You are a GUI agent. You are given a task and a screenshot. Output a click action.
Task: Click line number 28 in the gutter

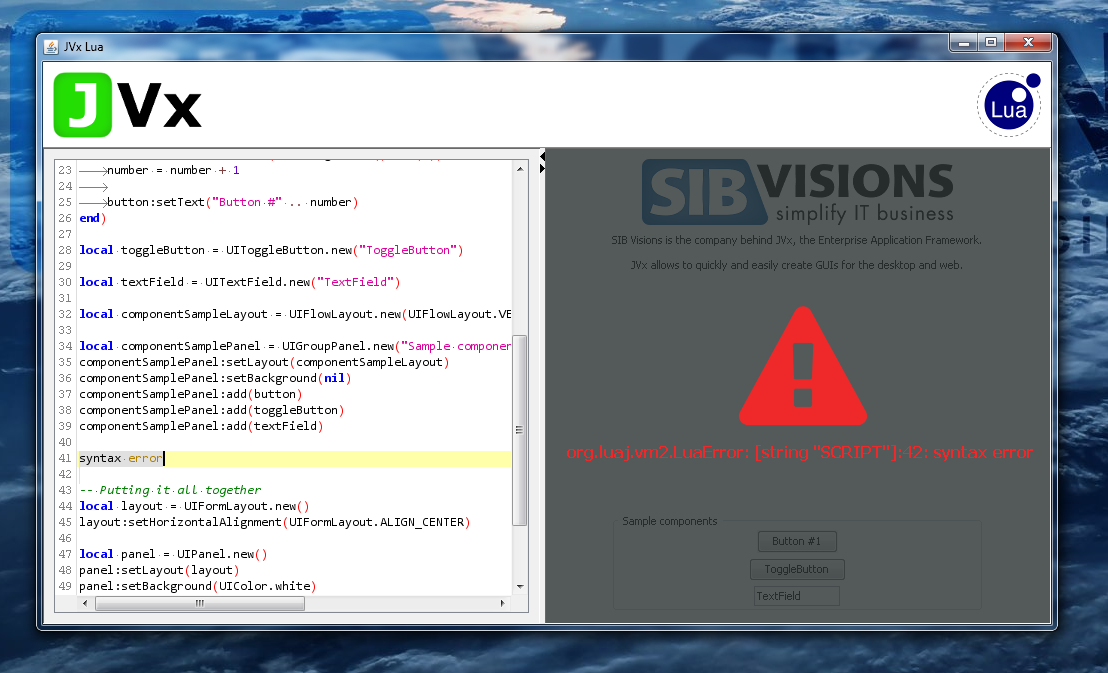(65, 250)
